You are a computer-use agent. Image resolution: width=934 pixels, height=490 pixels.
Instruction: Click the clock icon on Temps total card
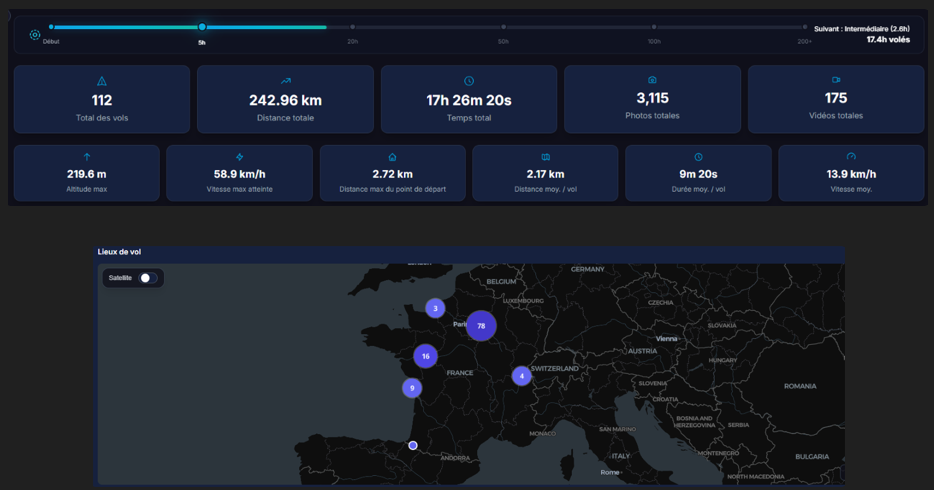point(469,81)
